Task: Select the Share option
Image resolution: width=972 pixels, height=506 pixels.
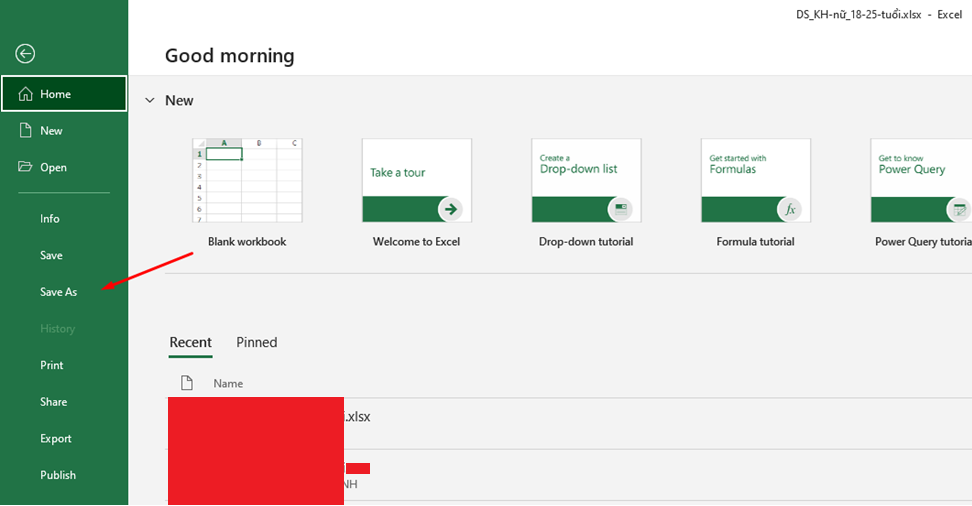Action: pyautogui.click(x=54, y=402)
